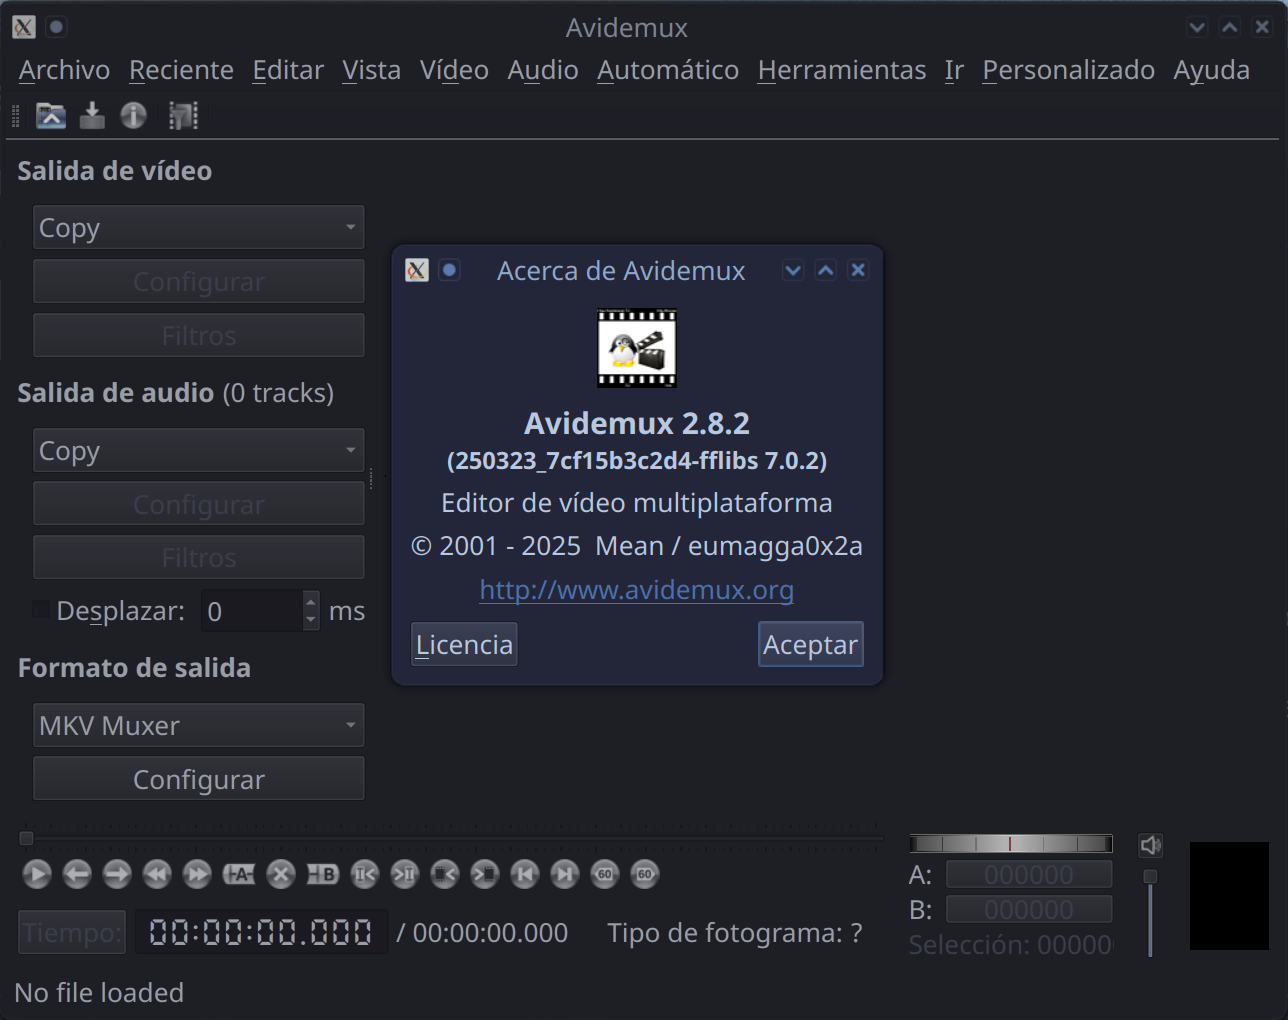Toggle the audio volume speaker icon
The height and width of the screenshot is (1020, 1288).
tap(1151, 845)
